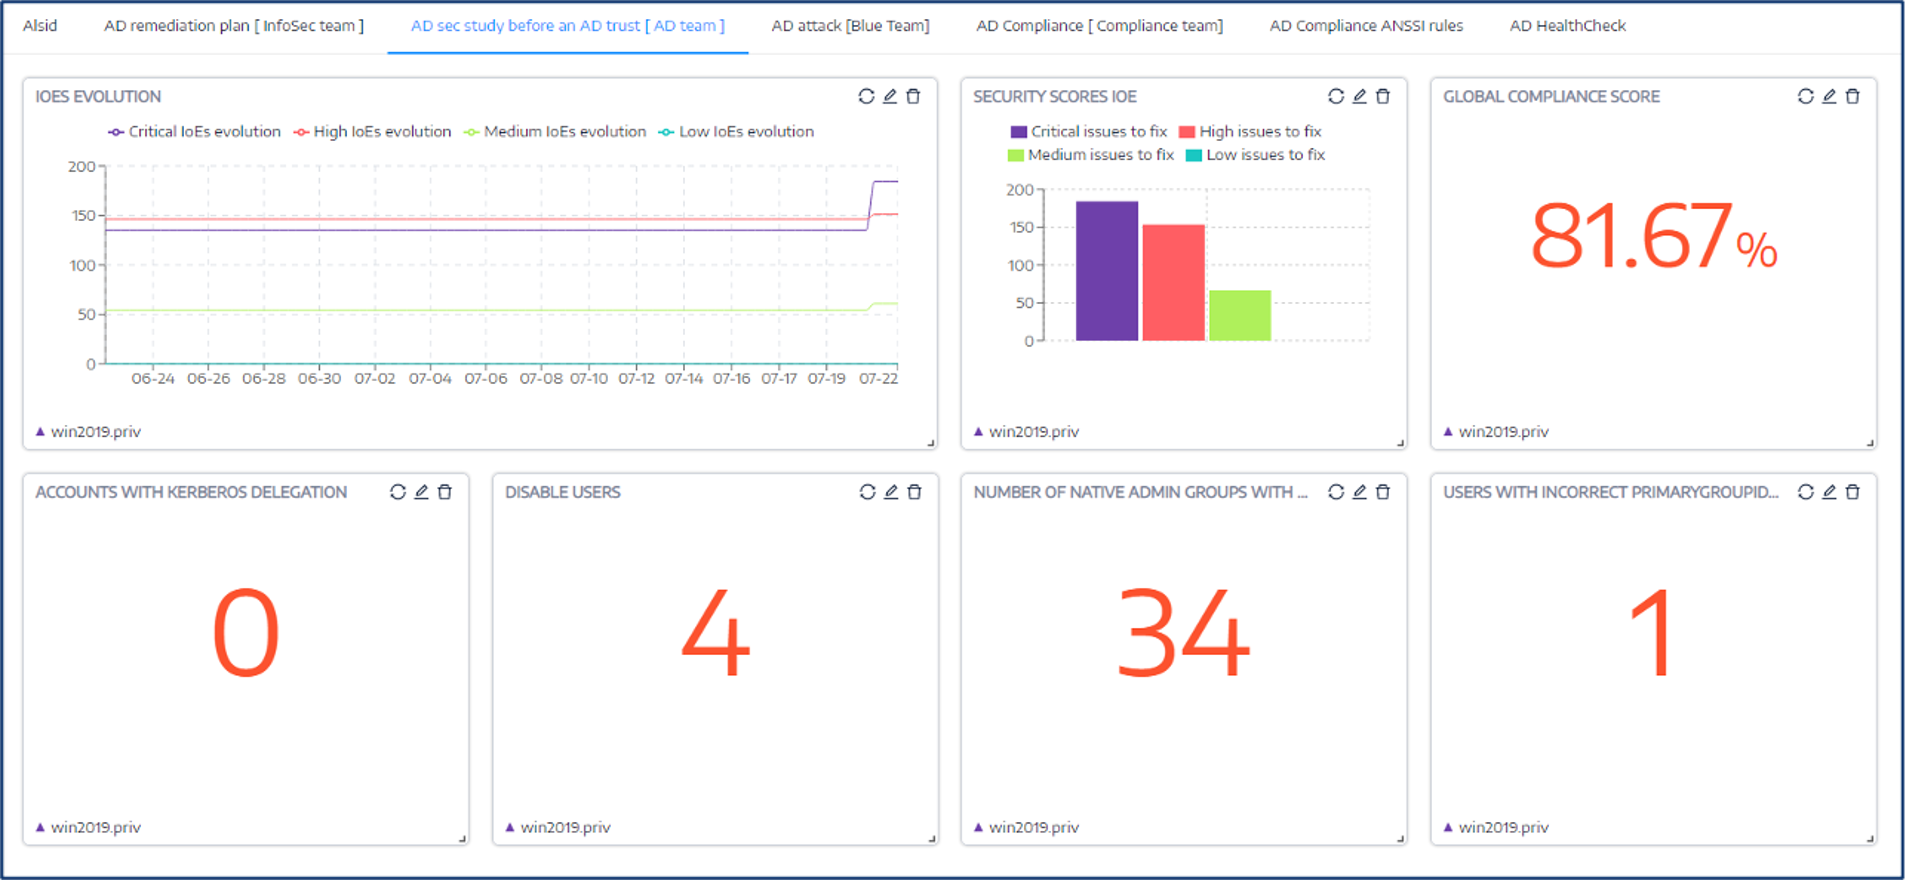The height and width of the screenshot is (880, 1906).
Task: Edit the Users with Incorrect PrimaryGroupID widget
Action: 1829,492
